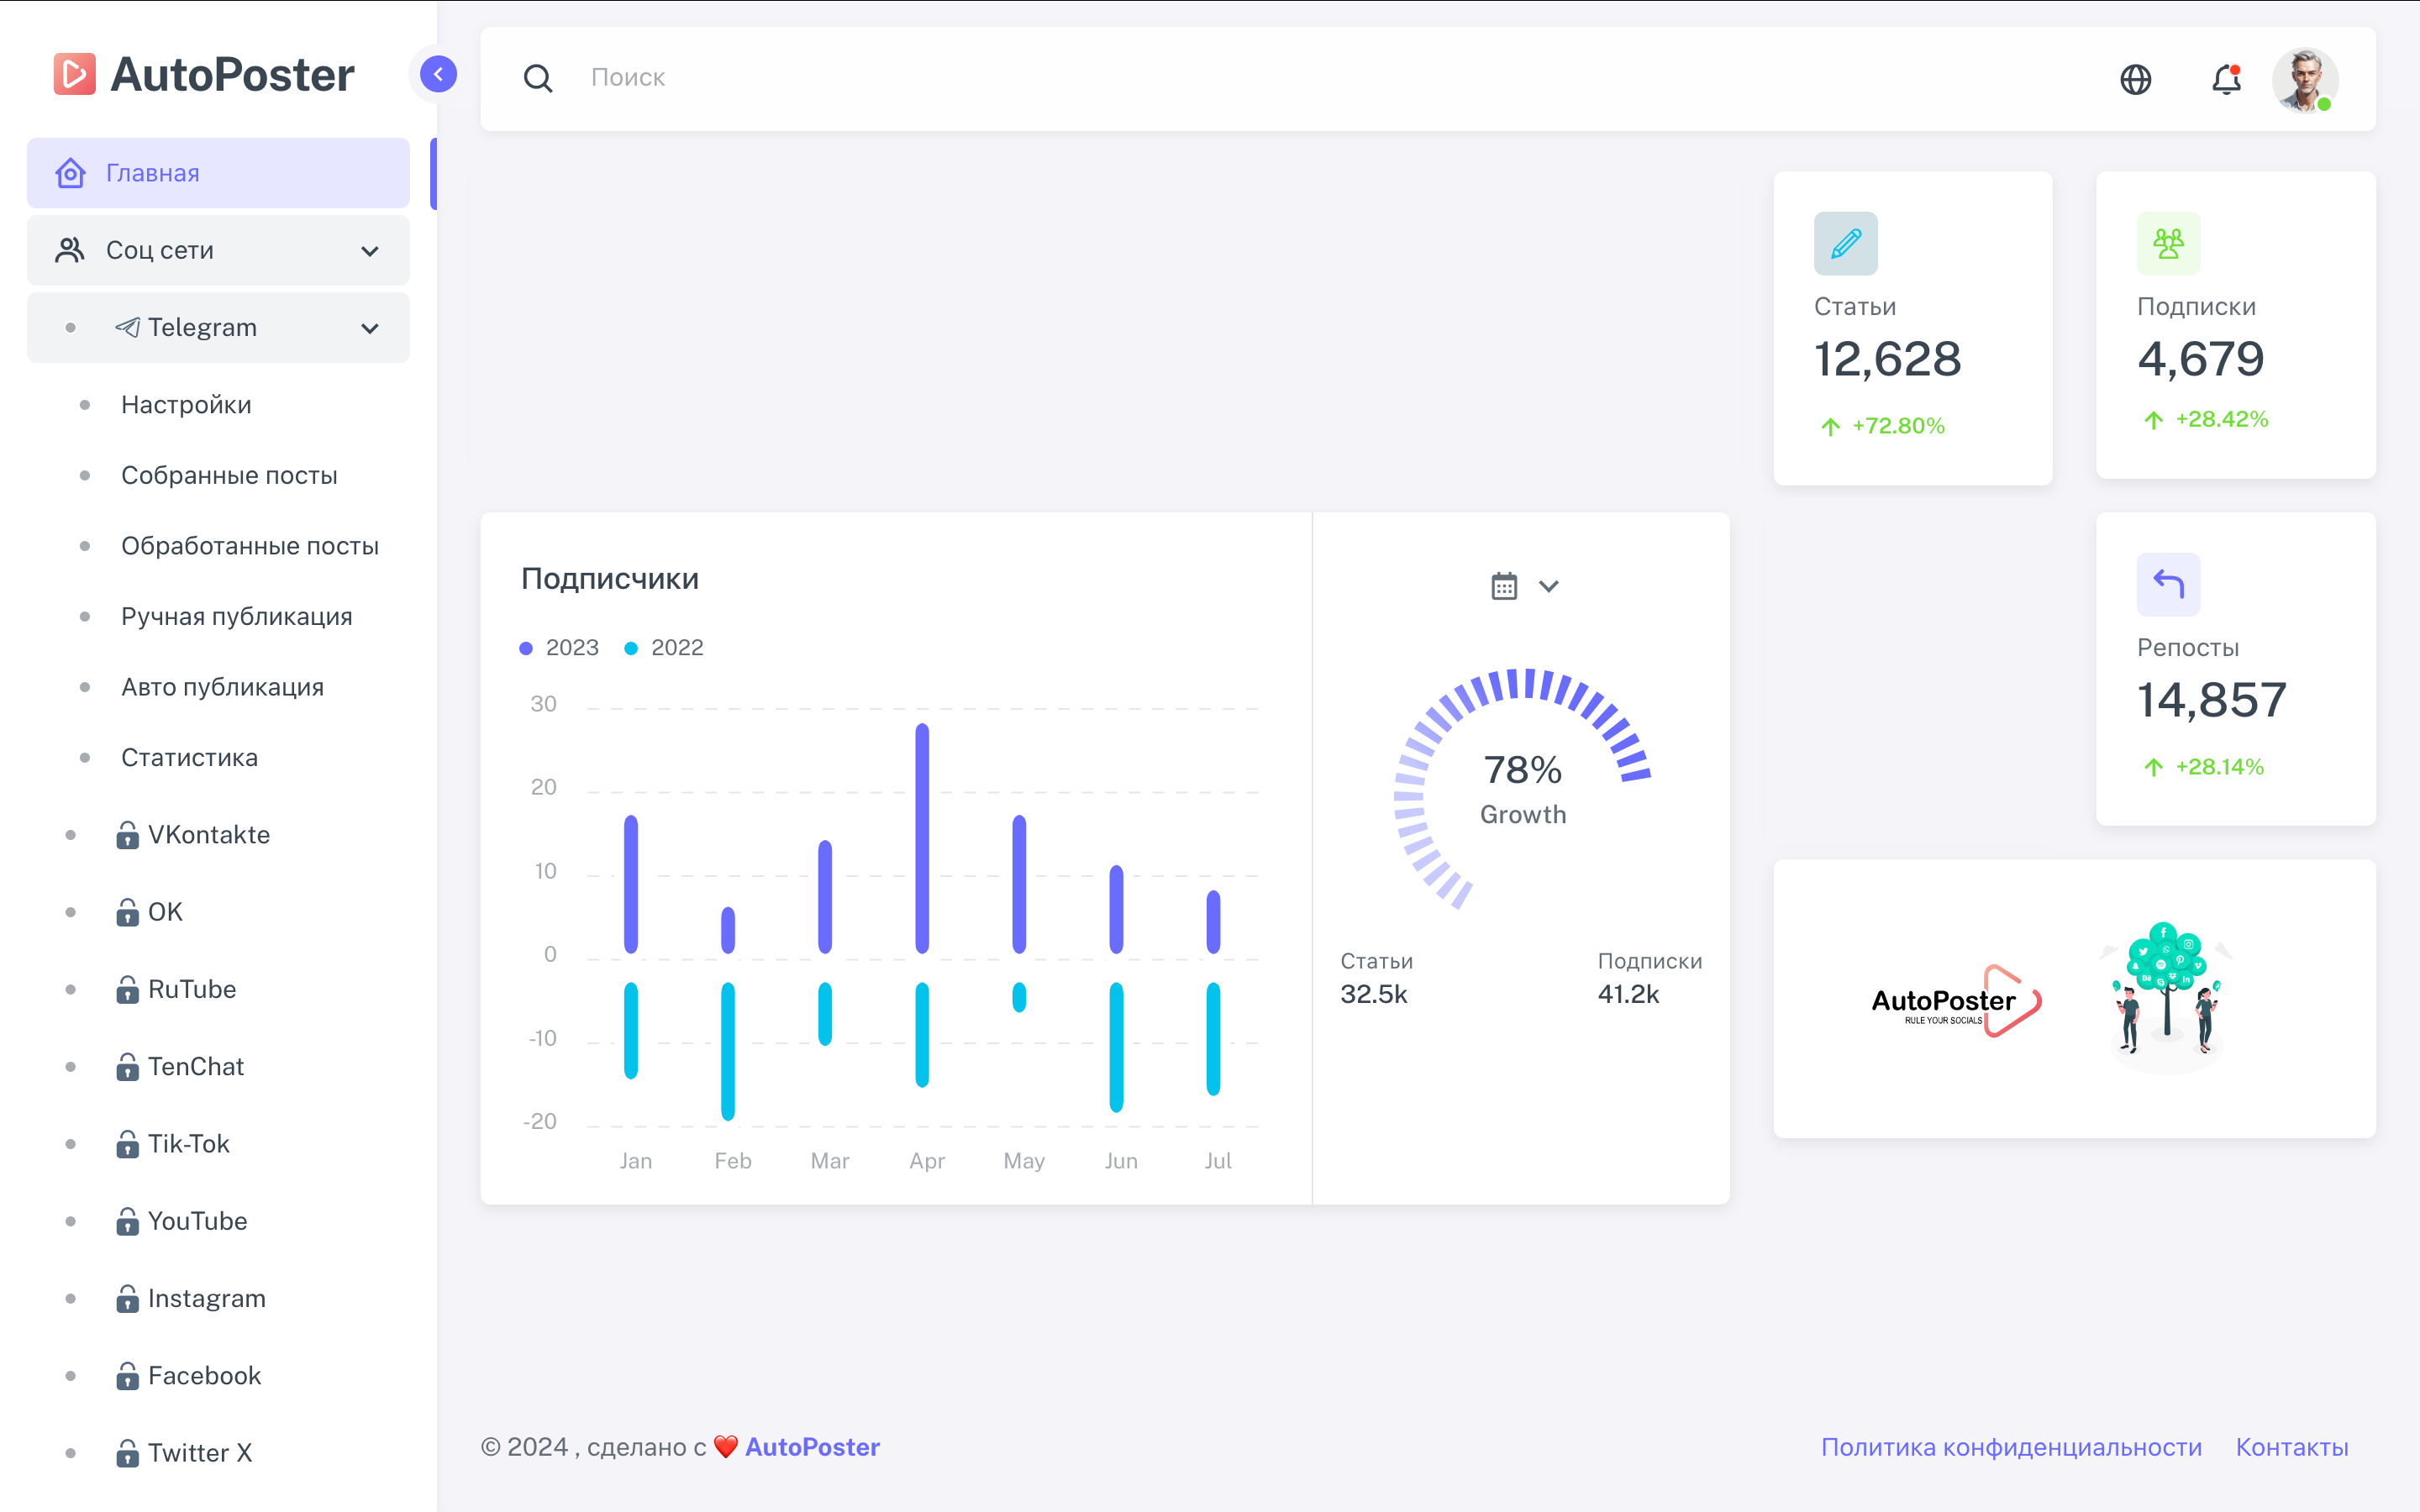Open the notification bell

pos(2227,79)
